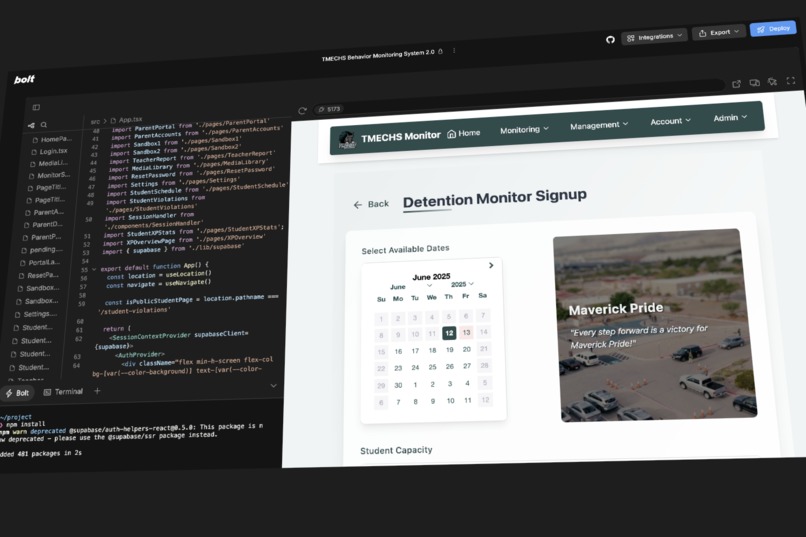Switch to the Terminal tab

pos(63,392)
